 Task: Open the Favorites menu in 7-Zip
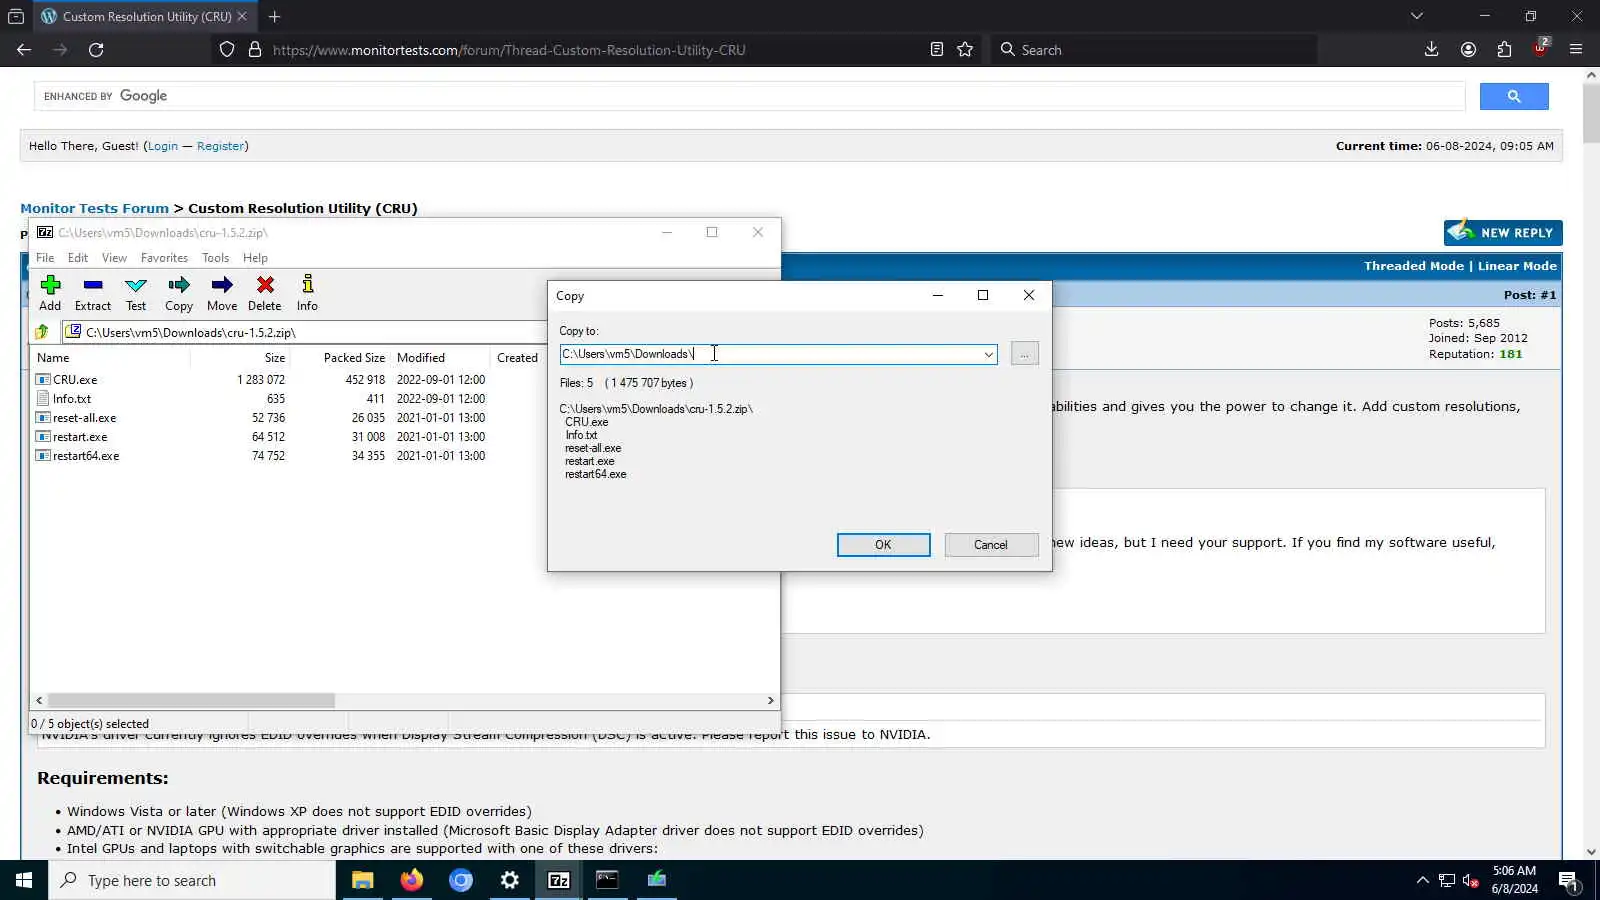point(164,258)
